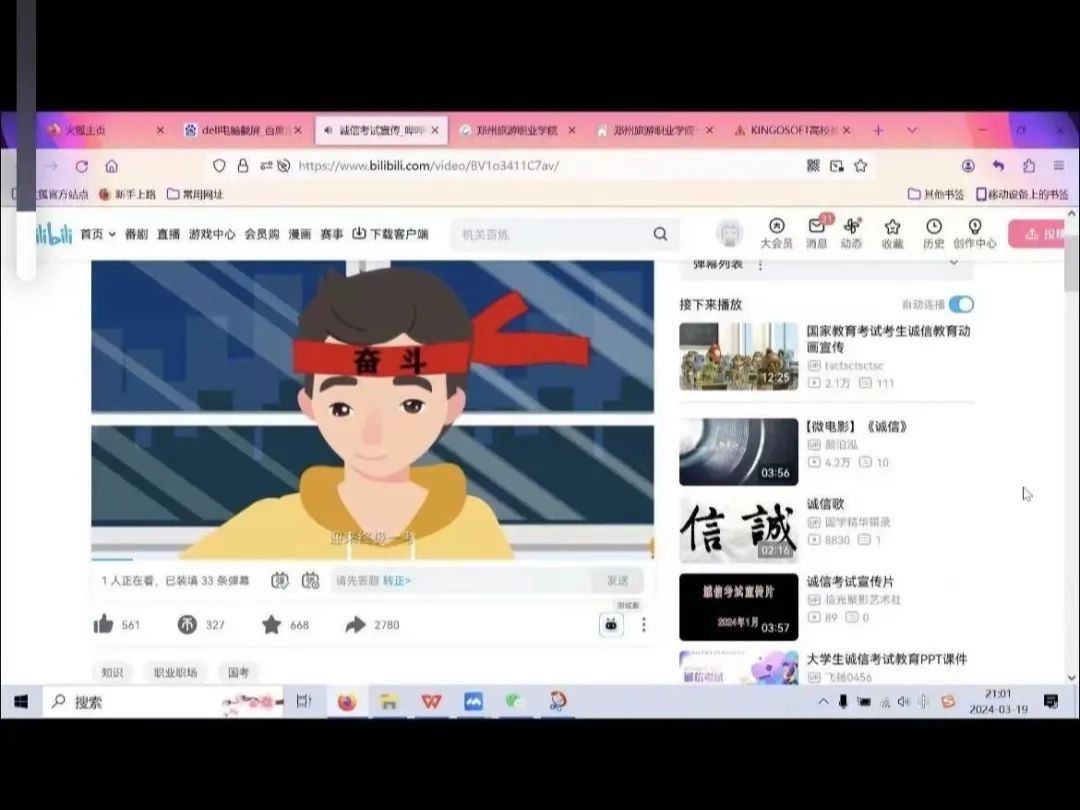1080x810 pixels.
Task: Open the AI assistant icon beside share
Action: 611,625
